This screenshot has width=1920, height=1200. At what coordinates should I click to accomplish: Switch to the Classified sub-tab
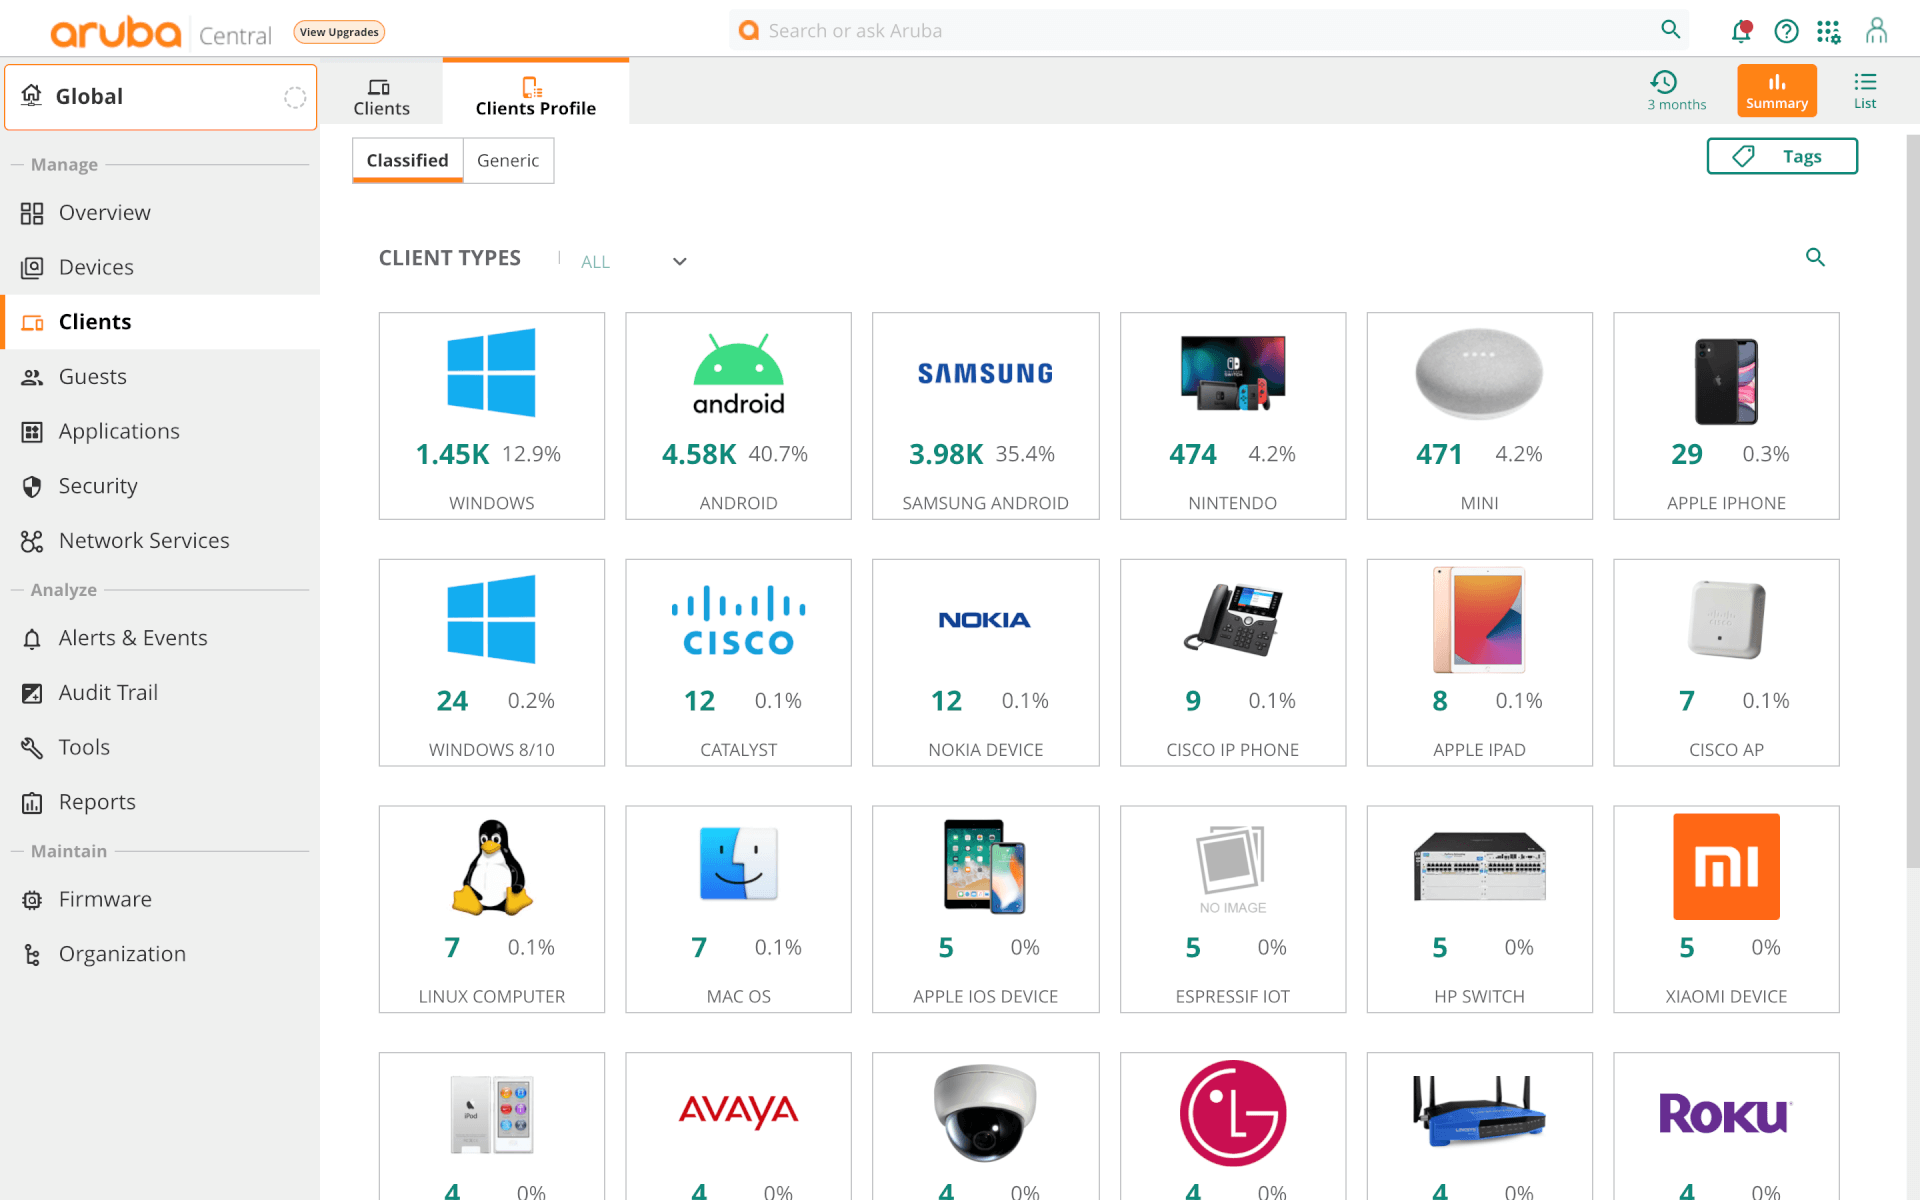point(407,161)
